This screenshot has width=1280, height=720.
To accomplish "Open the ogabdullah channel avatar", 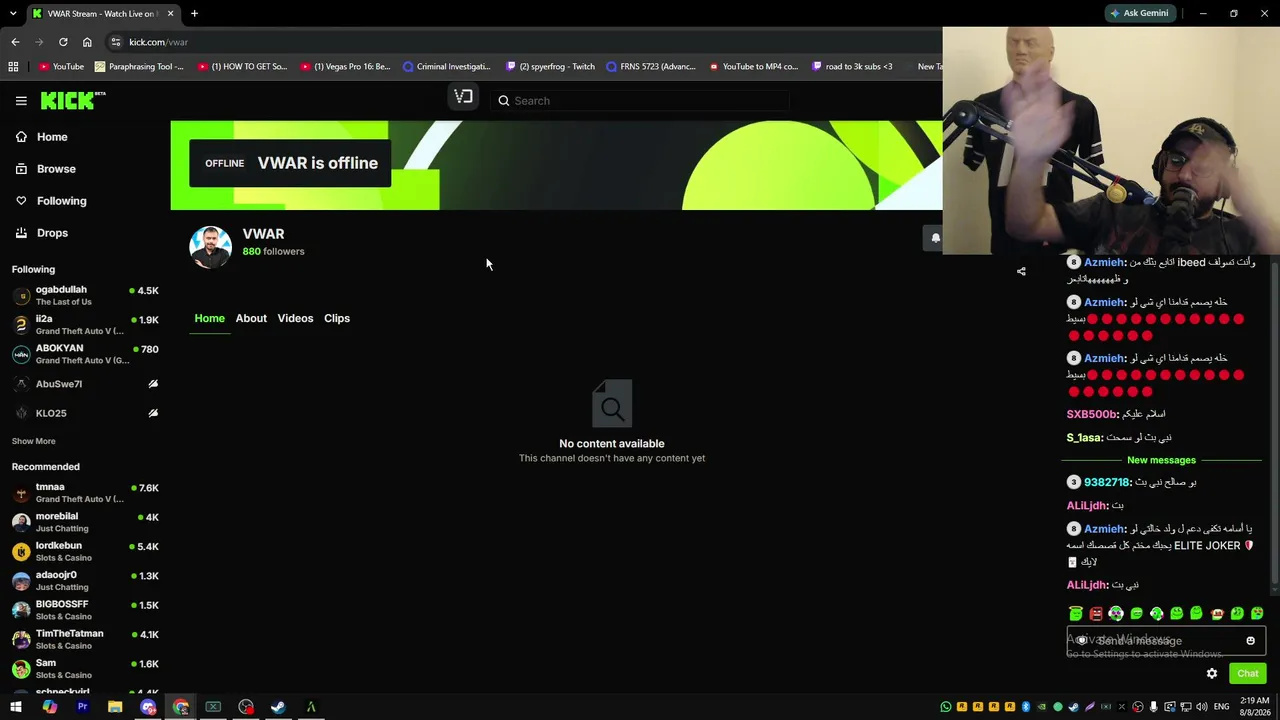I will click(21, 296).
